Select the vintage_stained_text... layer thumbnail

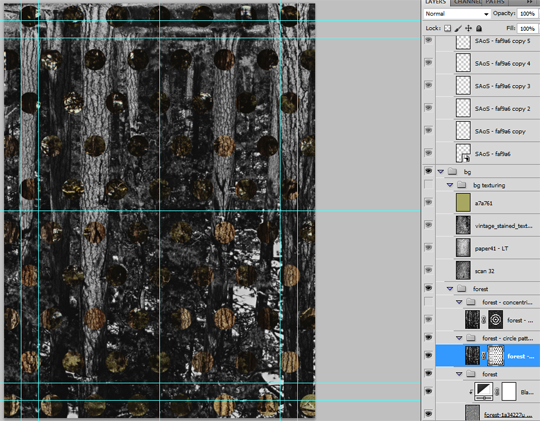[463, 225]
